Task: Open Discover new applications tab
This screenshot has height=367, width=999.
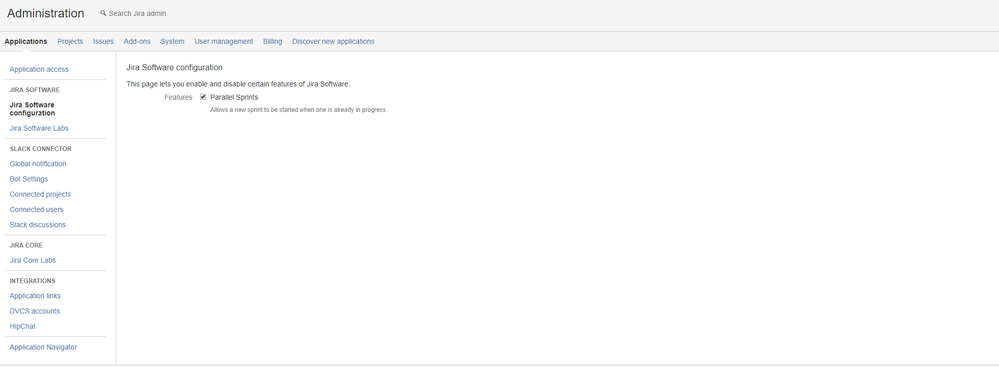Action: click(x=333, y=41)
